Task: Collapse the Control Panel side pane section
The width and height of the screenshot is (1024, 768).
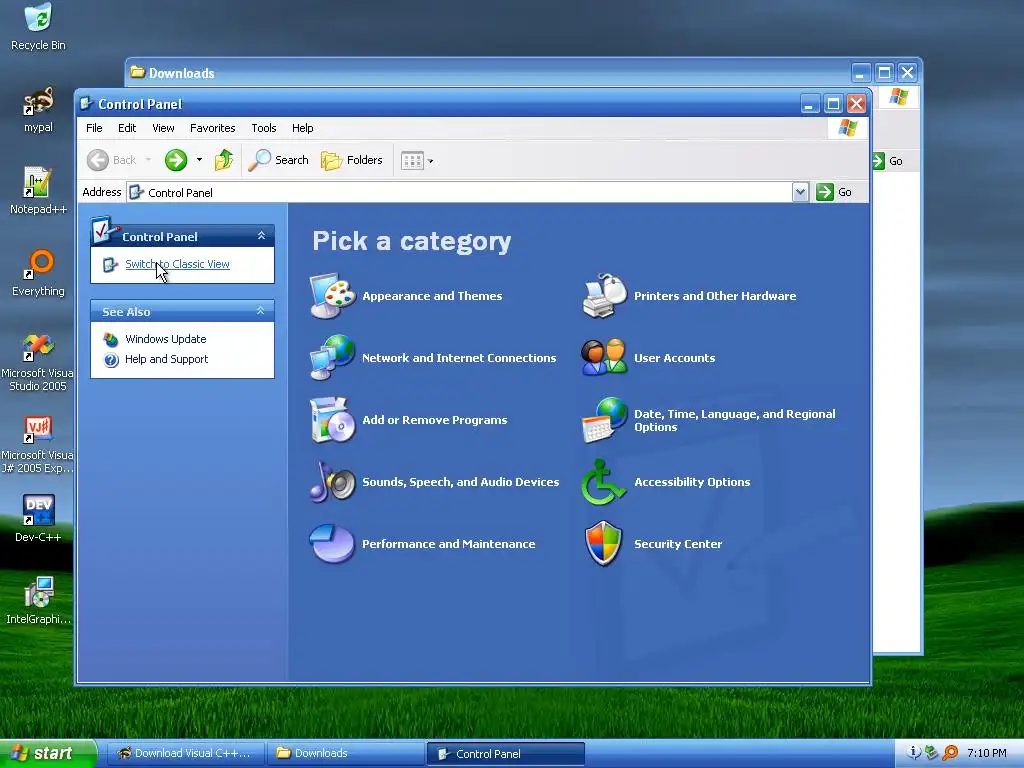Action: point(261,236)
